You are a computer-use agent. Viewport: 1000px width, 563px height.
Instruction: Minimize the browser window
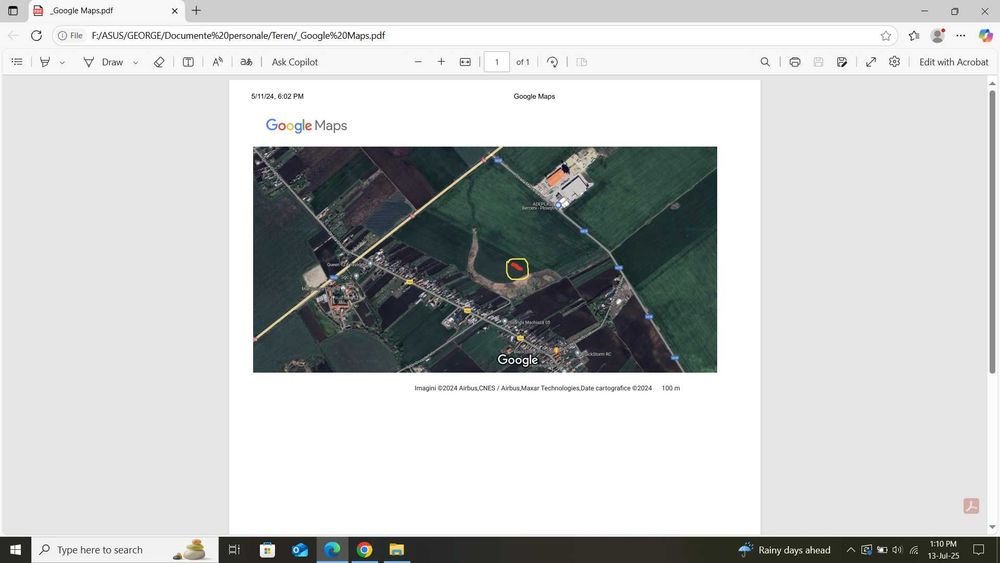(x=925, y=11)
